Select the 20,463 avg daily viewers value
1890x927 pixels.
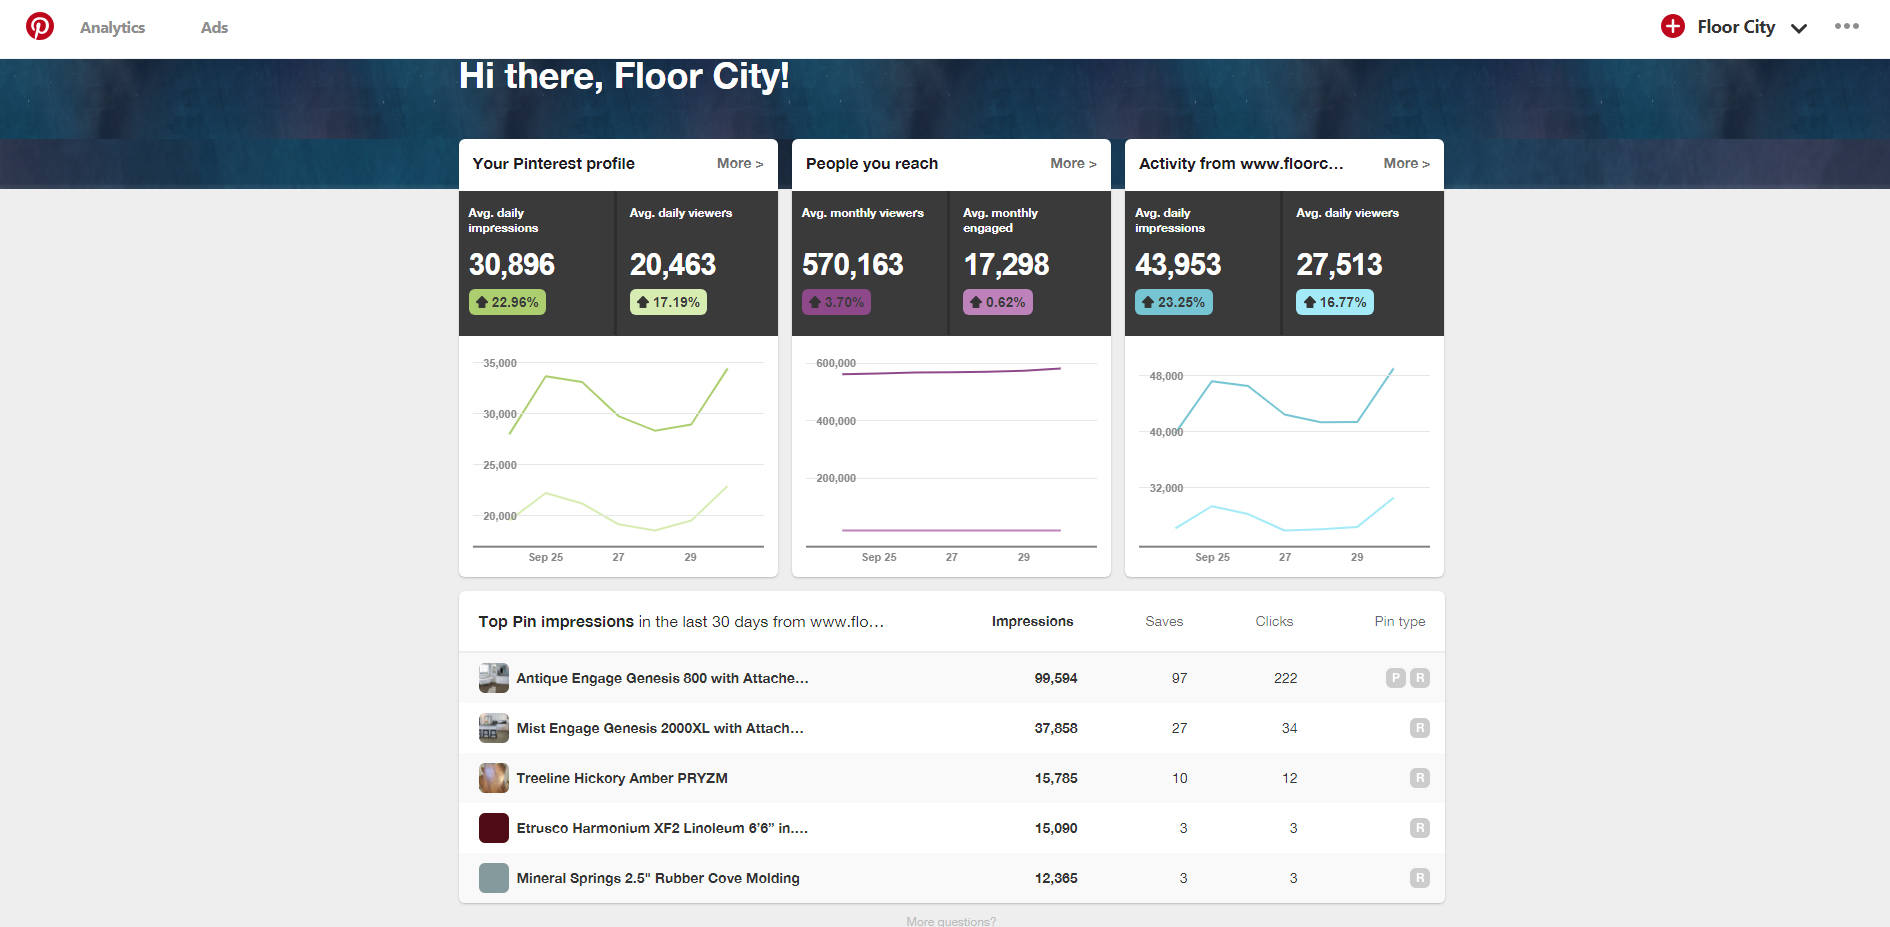673,265
